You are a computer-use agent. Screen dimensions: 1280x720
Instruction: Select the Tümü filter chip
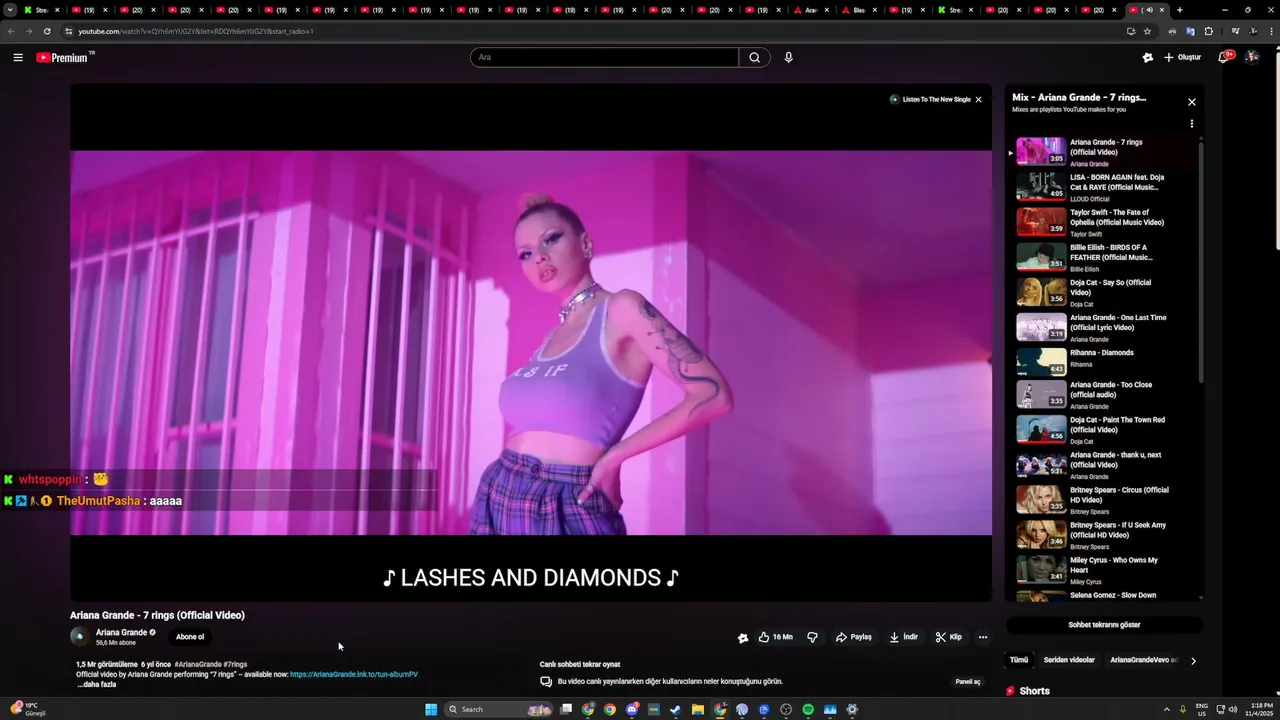[1019, 660]
